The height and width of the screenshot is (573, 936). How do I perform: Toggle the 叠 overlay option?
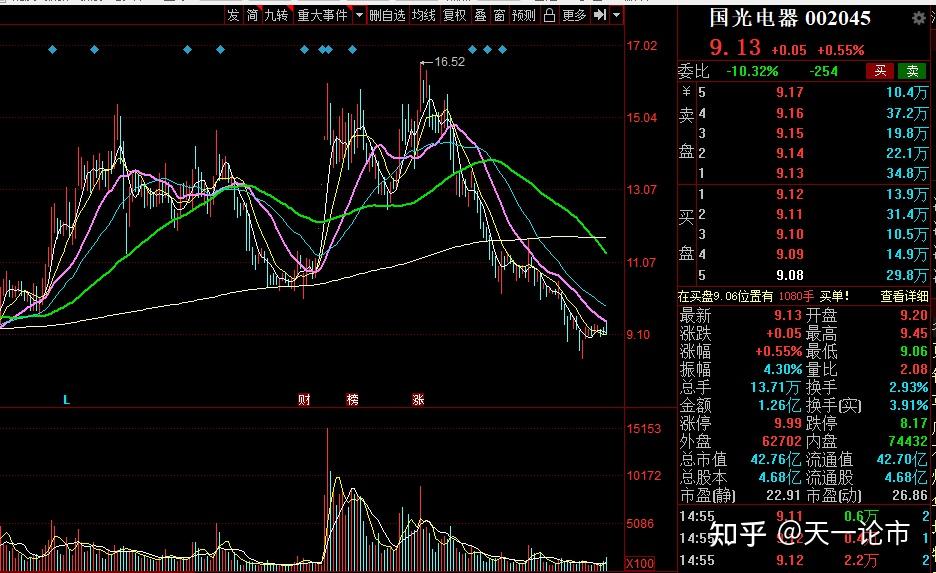(x=480, y=15)
